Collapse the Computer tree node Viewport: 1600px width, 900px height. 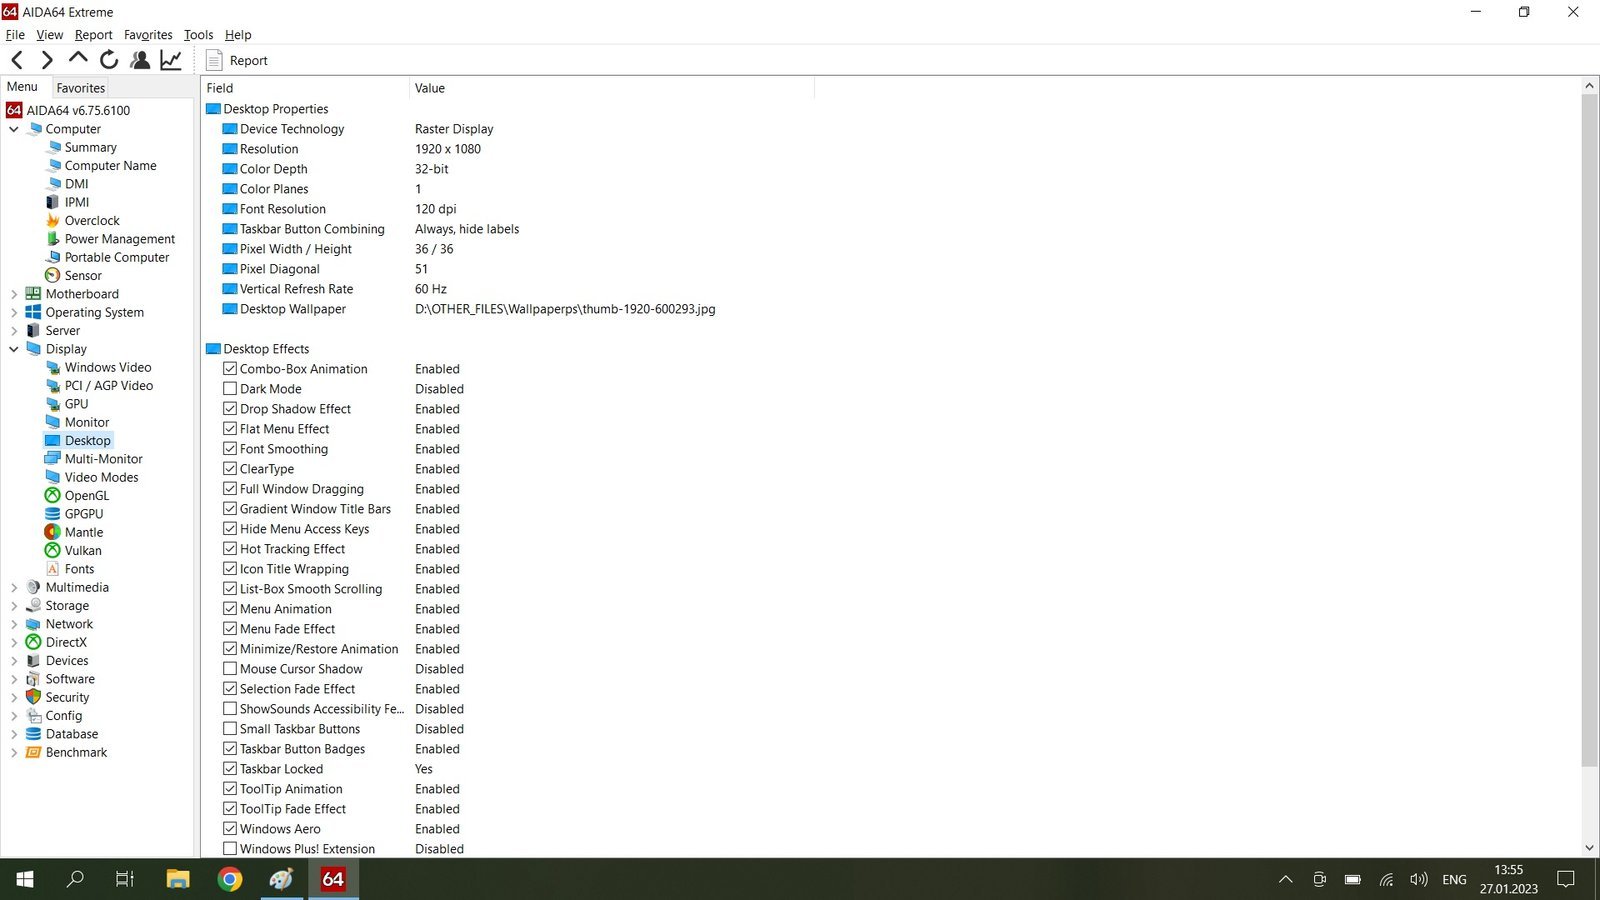(14, 129)
